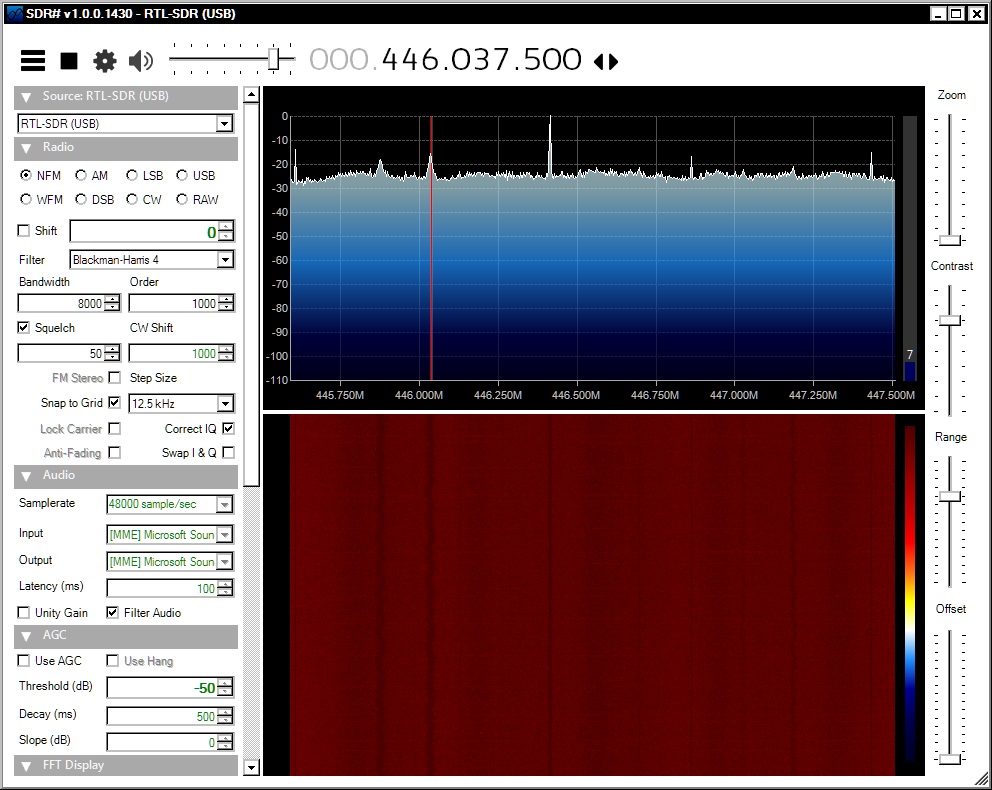
Task: Click the Order 1000 input field
Action: click(x=173, y=303)
